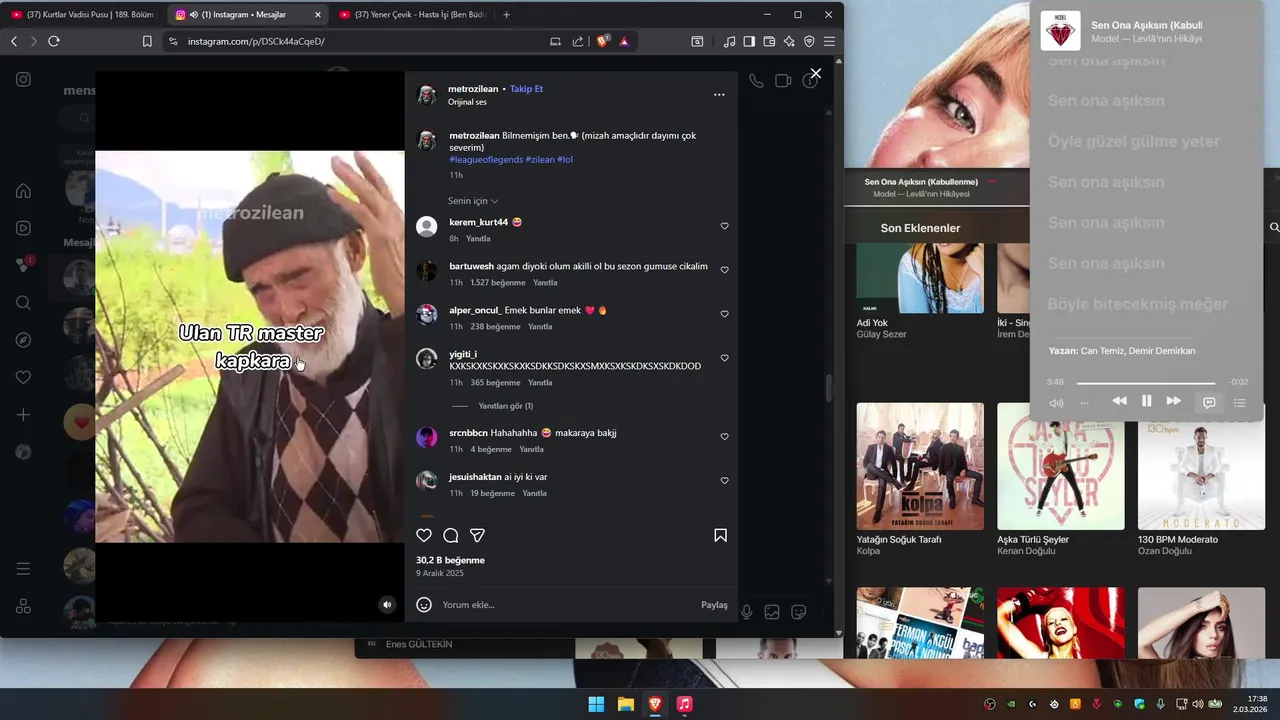Open Brave Shields lion icon
The width and height of the screenshot is (1280, 720).
[603, 41]
